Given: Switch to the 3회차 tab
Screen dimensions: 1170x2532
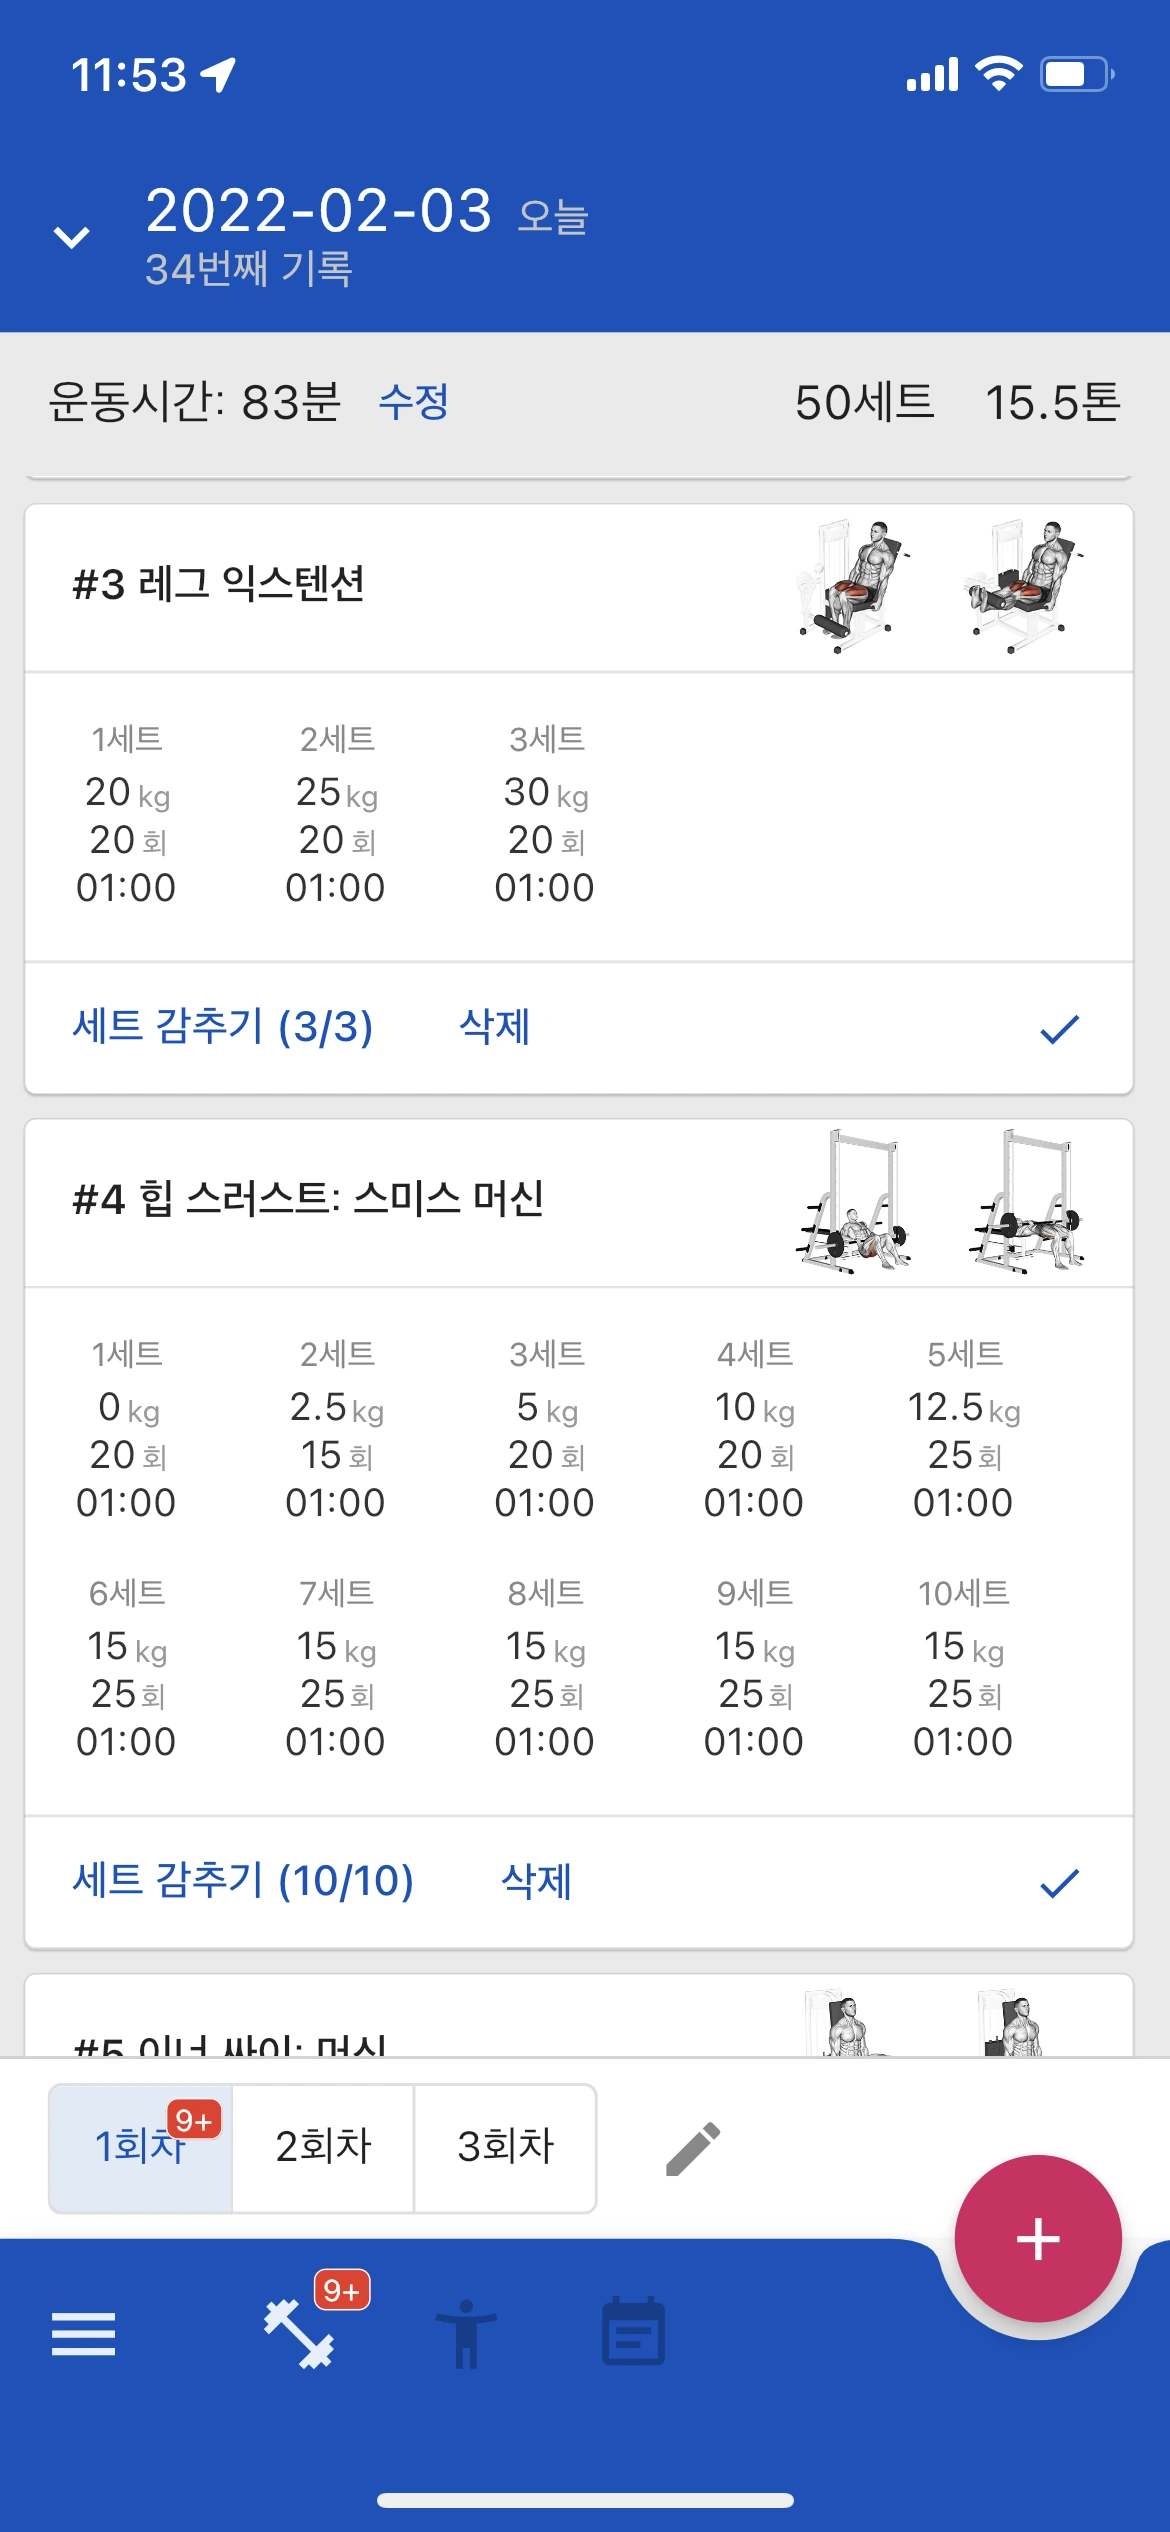Looking at the screenshot, I should 505,2148.
